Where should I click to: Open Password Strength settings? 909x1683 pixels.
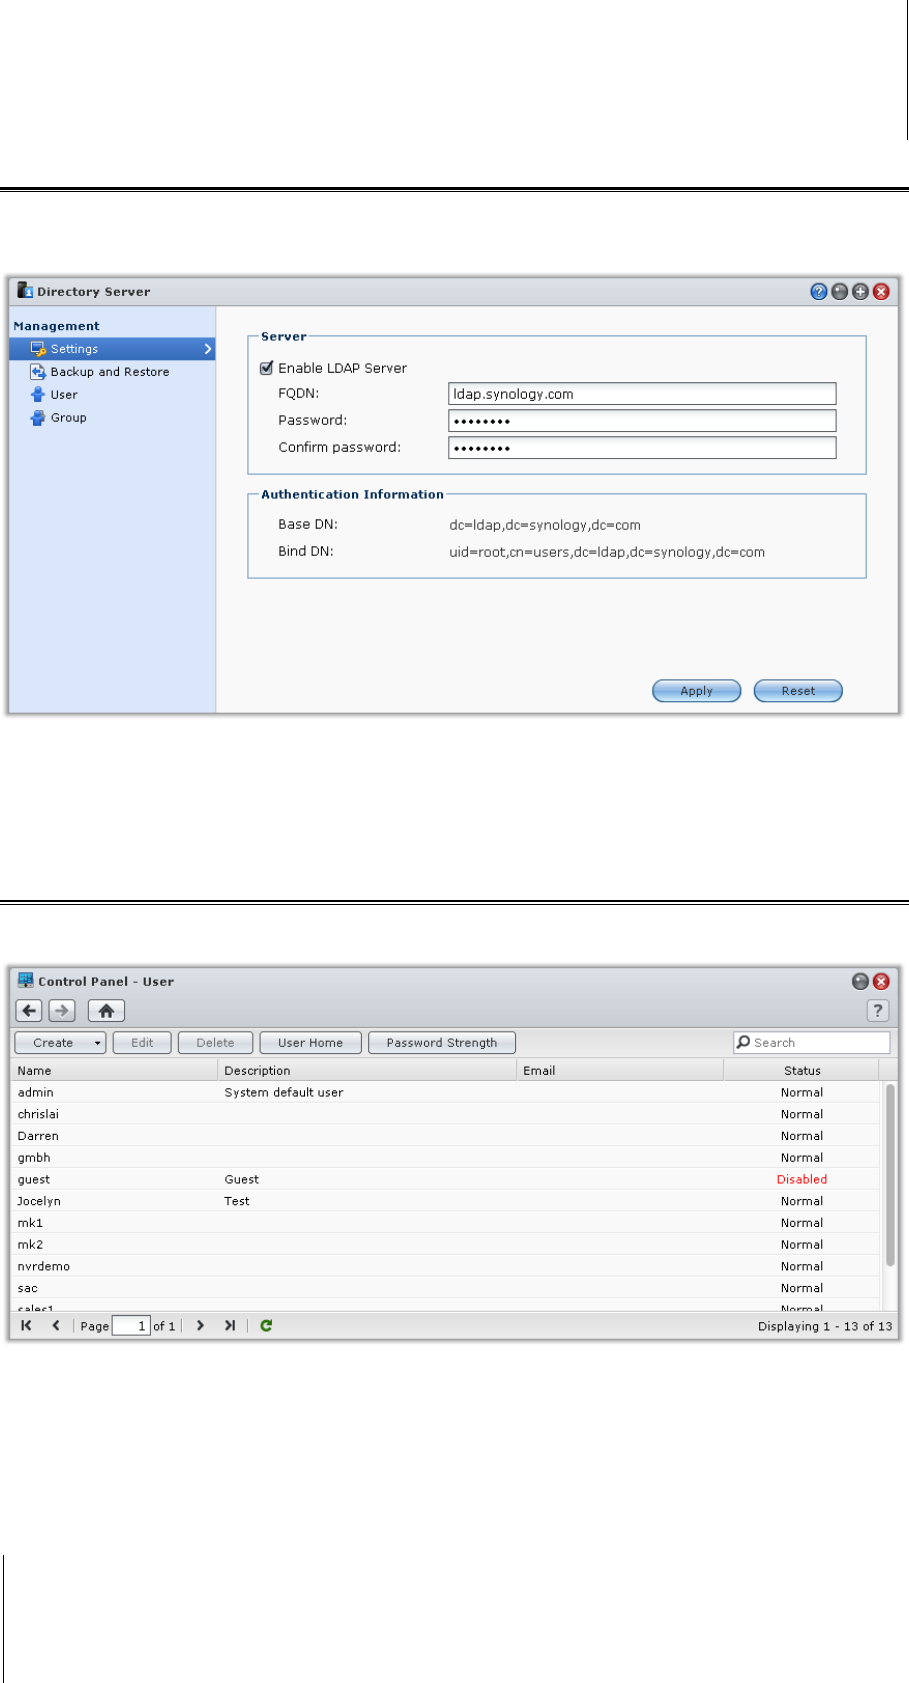pos(442,1043)
